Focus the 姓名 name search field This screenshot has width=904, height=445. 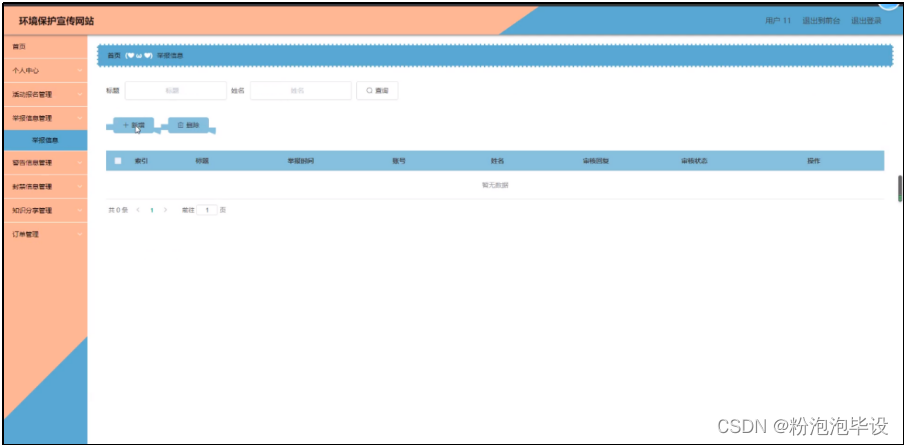pyautogui.click(x=300, y=90)
